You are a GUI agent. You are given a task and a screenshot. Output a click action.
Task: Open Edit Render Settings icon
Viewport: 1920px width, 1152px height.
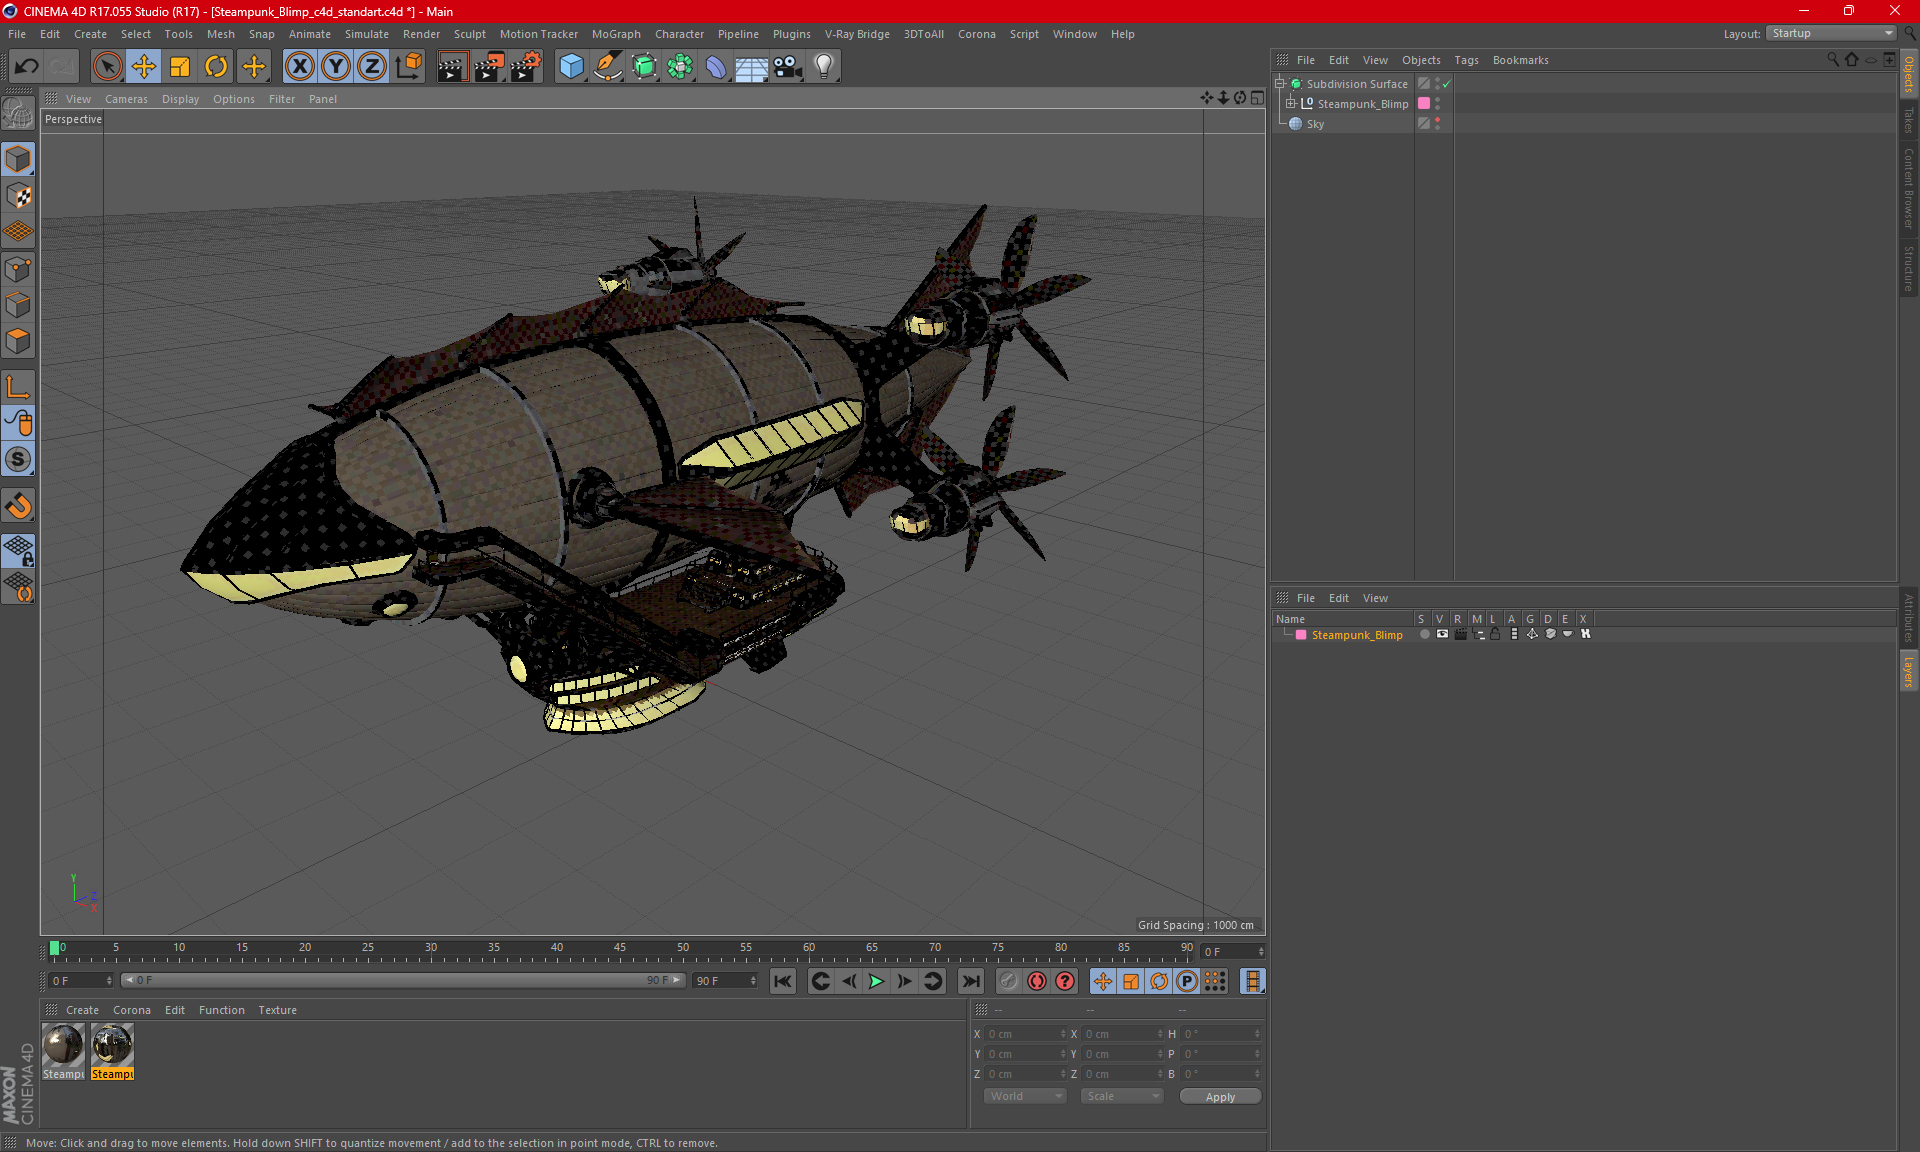526,67
